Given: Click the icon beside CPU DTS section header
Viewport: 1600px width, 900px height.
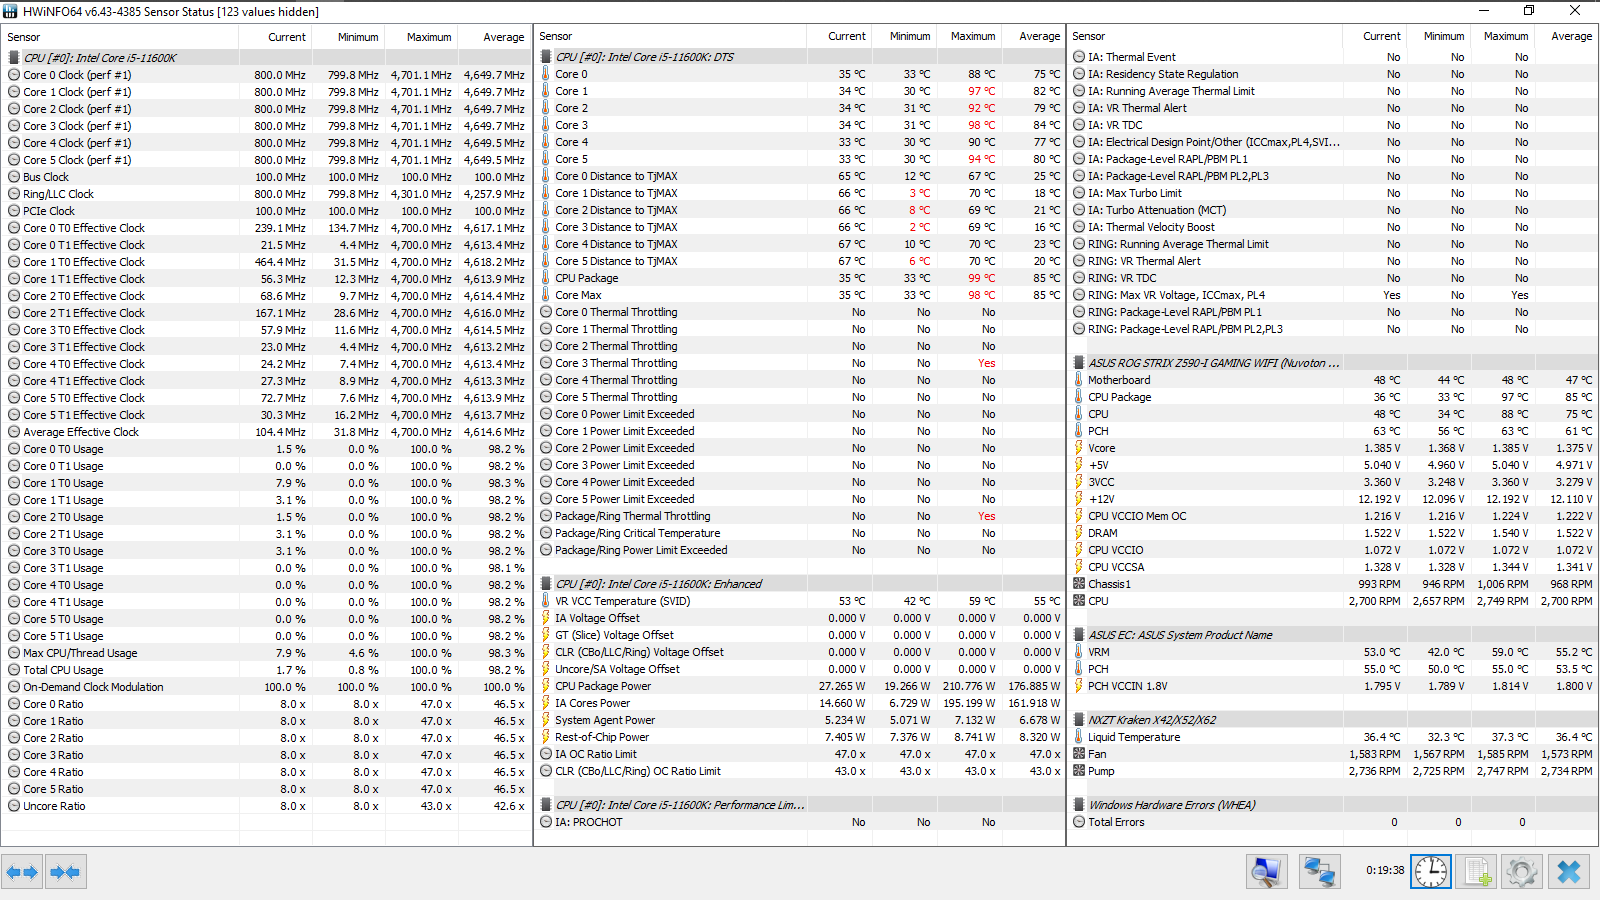Looking at the screenshot, I should [546, 57].
